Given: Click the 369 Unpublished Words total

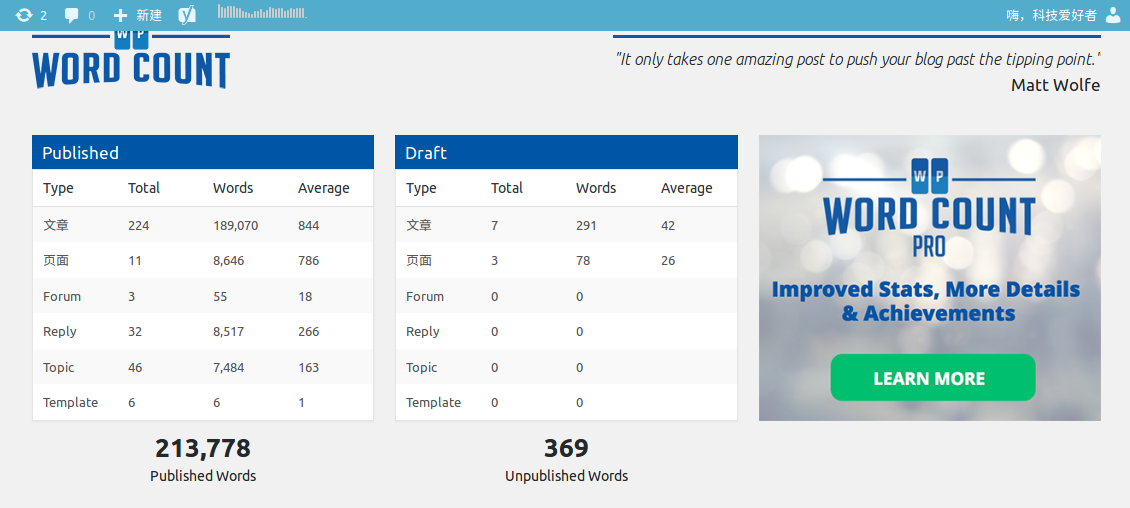Looking at the screenshot, I should click(x=566, y=448).
